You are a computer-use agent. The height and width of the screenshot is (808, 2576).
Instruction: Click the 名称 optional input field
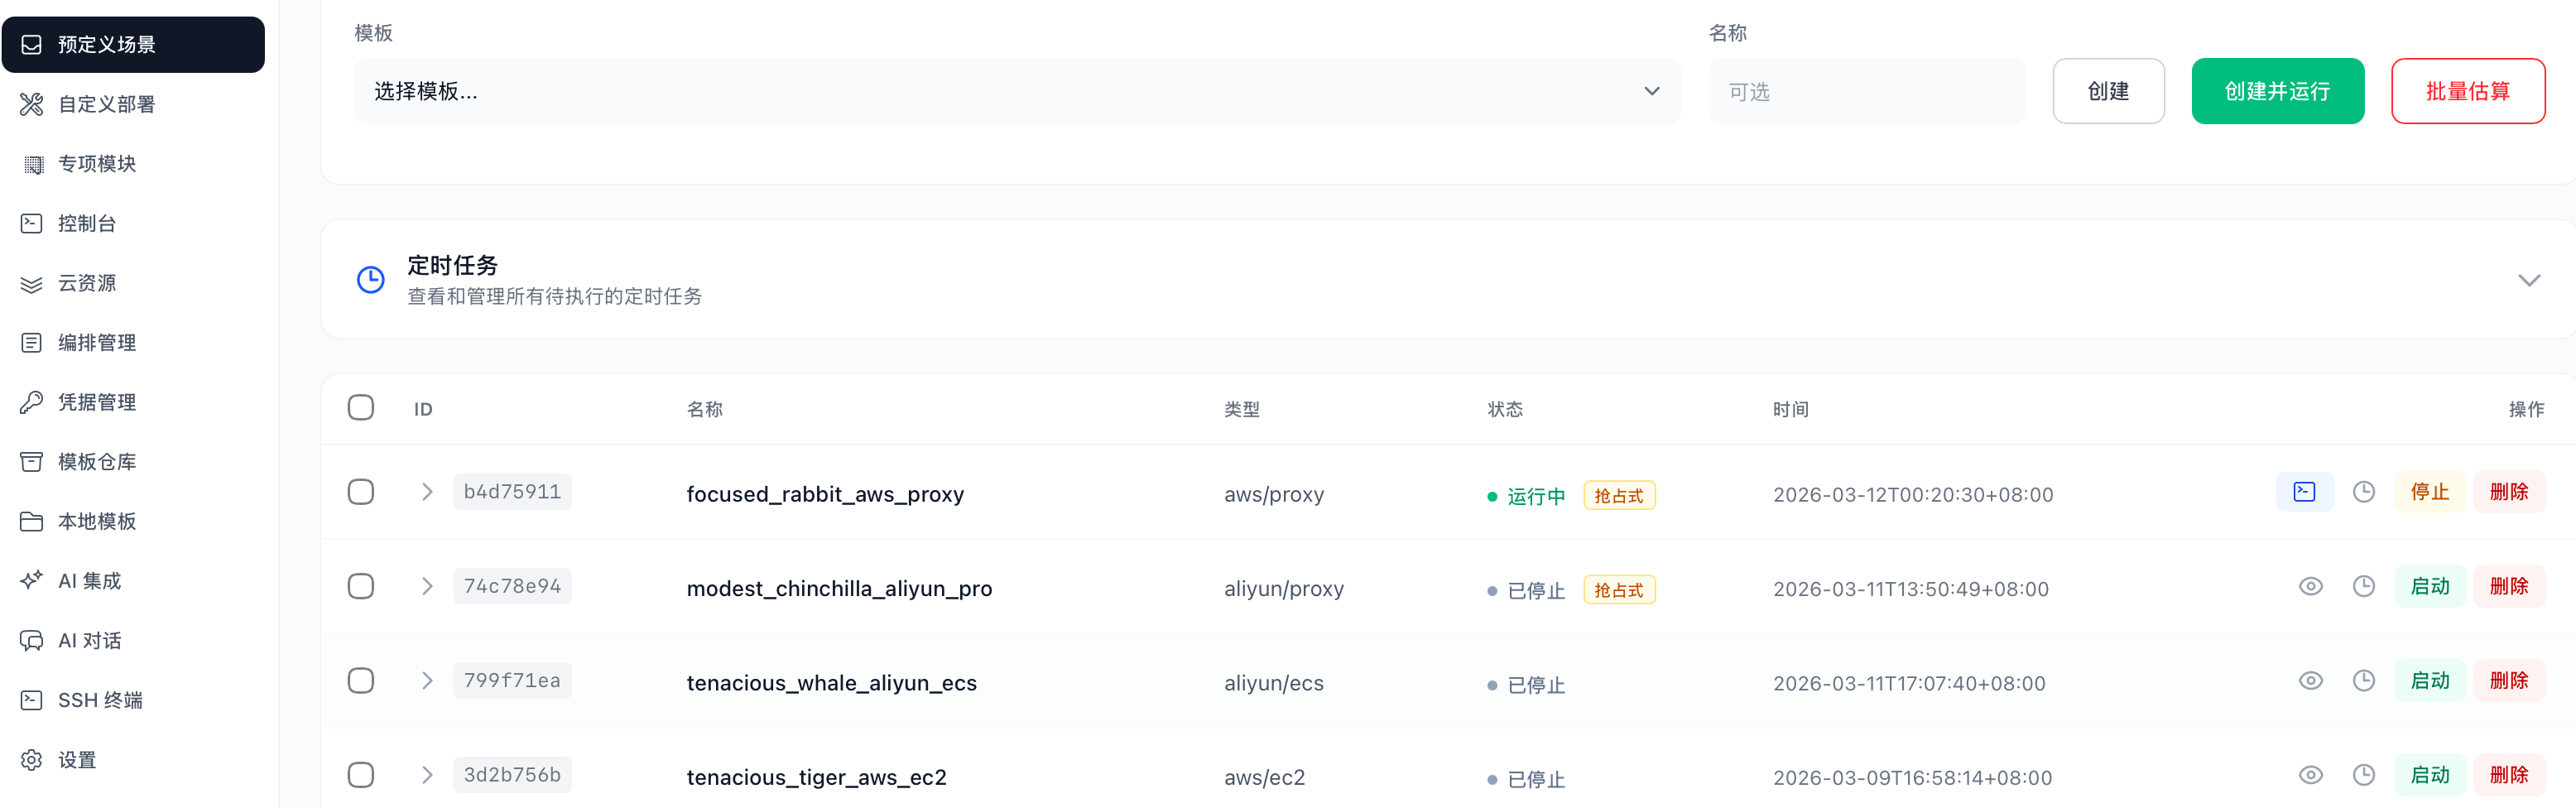coord(1866,91)
